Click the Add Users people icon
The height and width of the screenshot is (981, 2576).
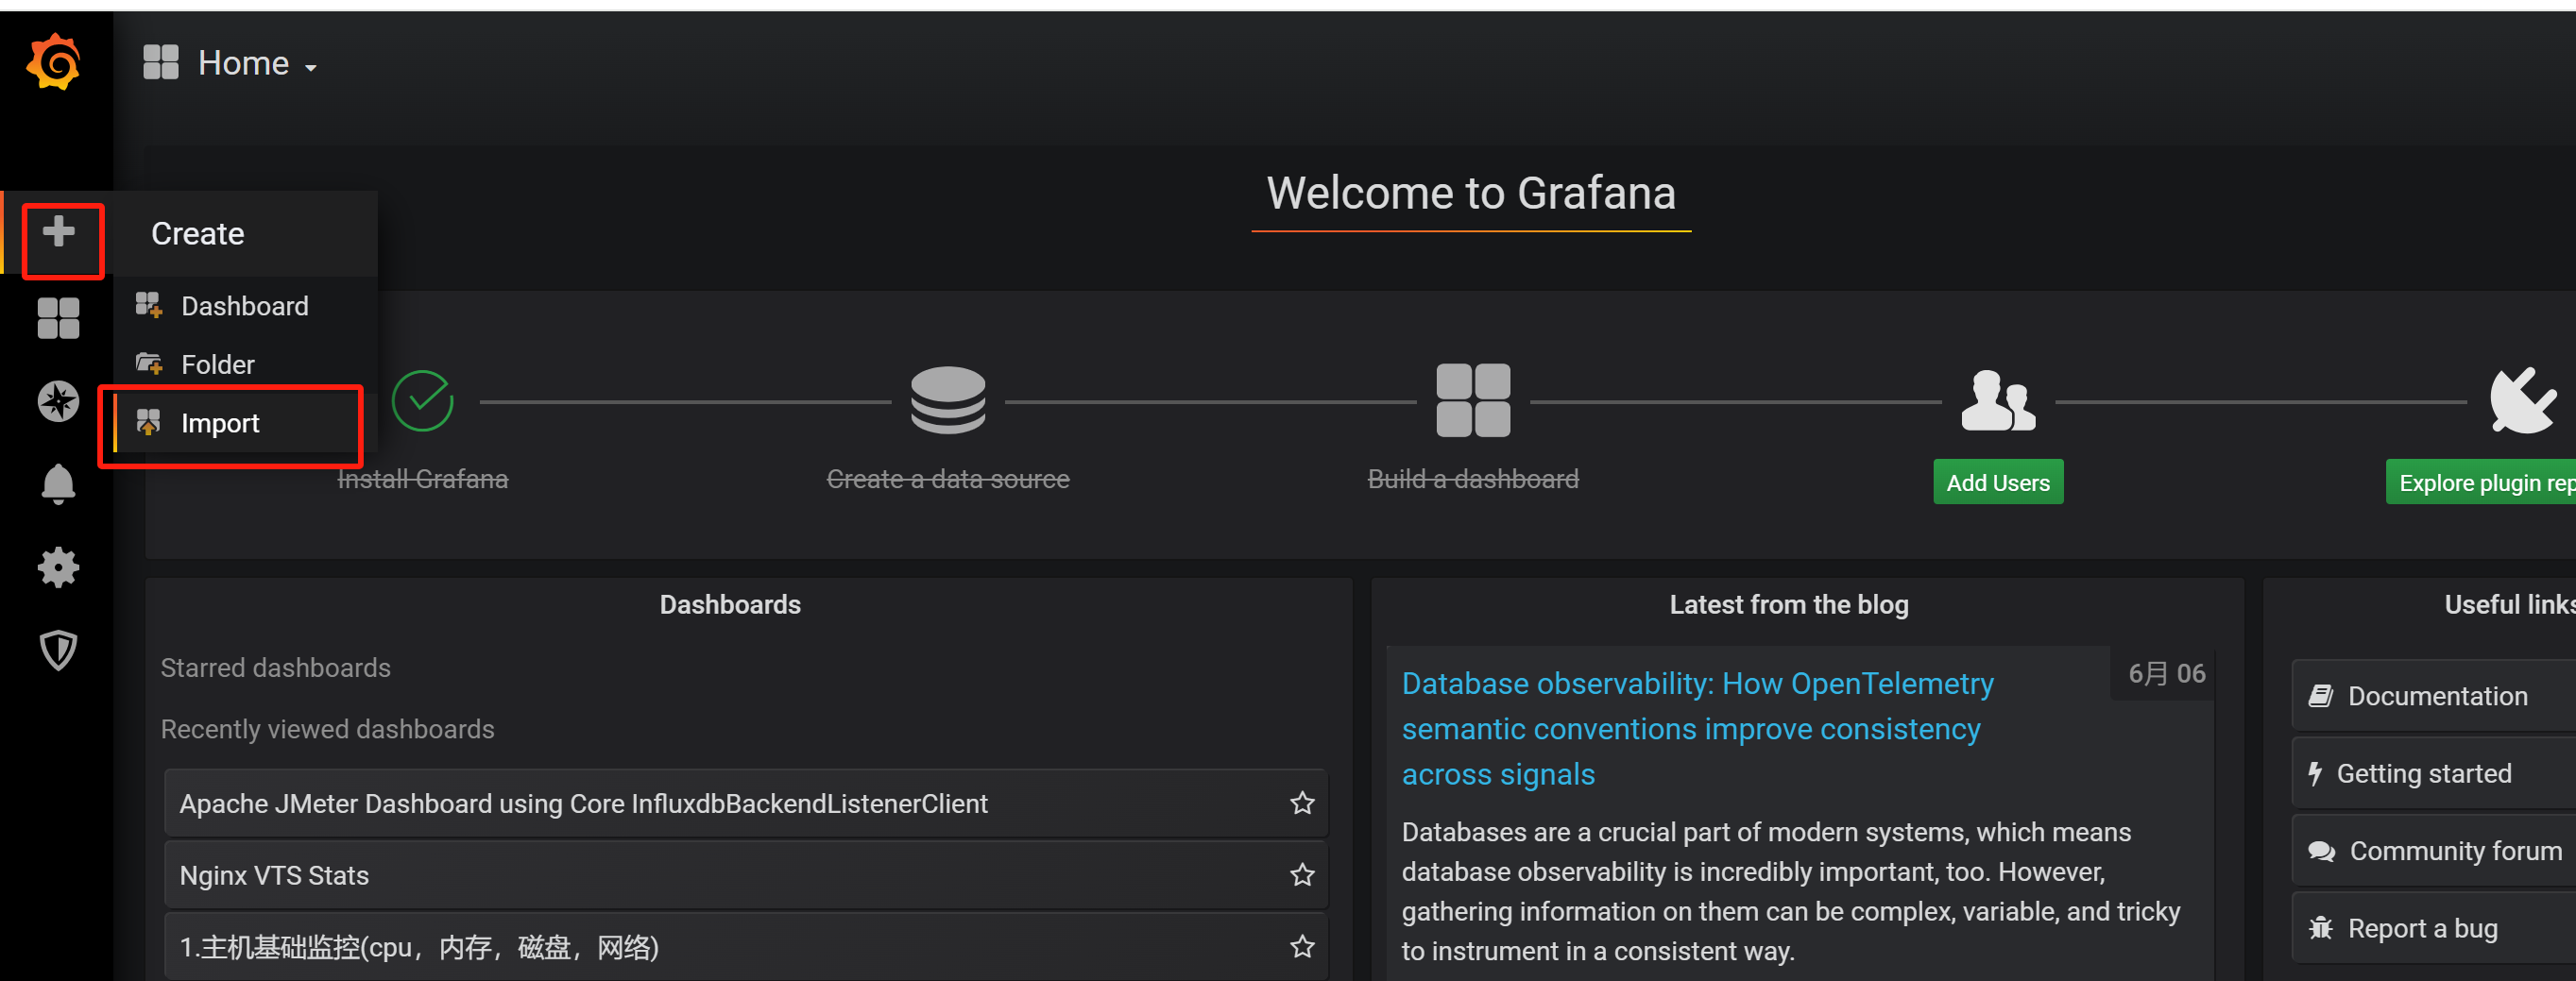(1998, 400)
